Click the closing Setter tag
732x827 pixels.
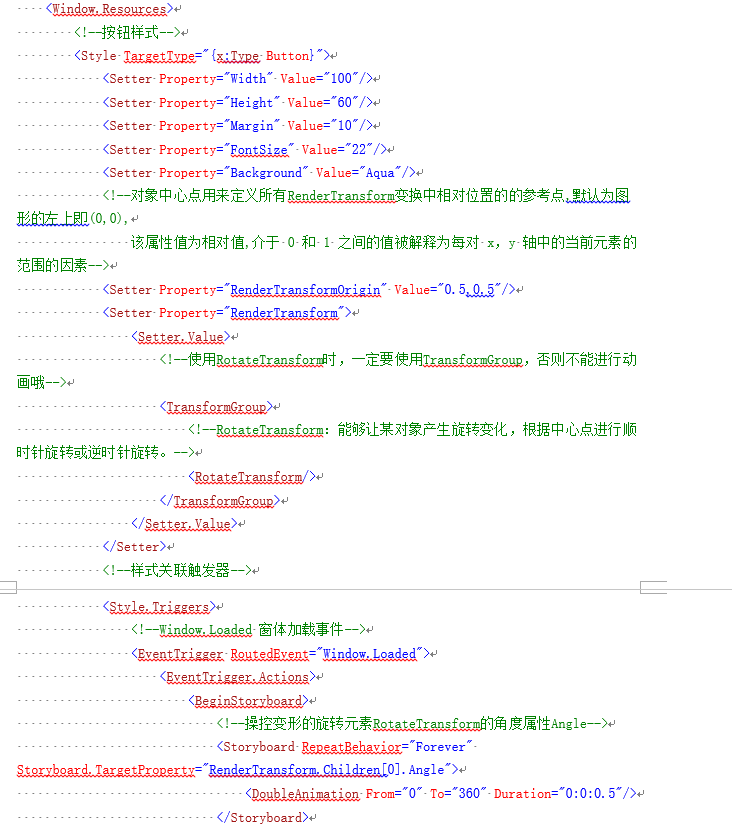tap(134, 547)
